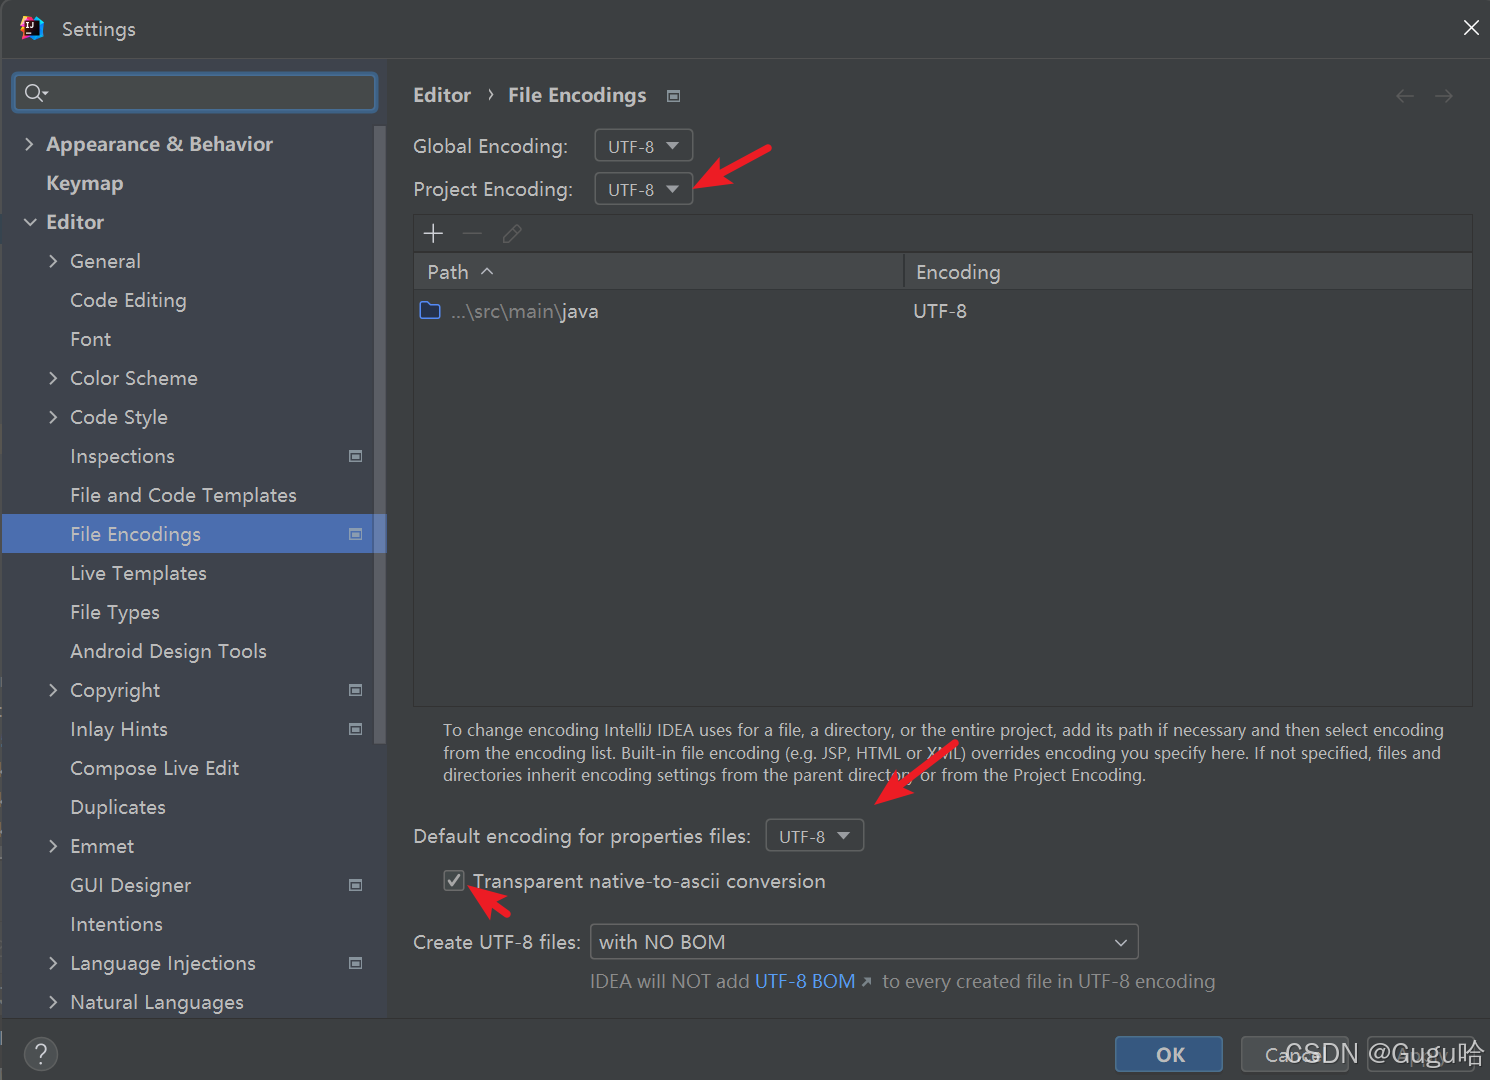
Task: Click the modified indicator next to Inspections
Action: click(x=355, y=456)
